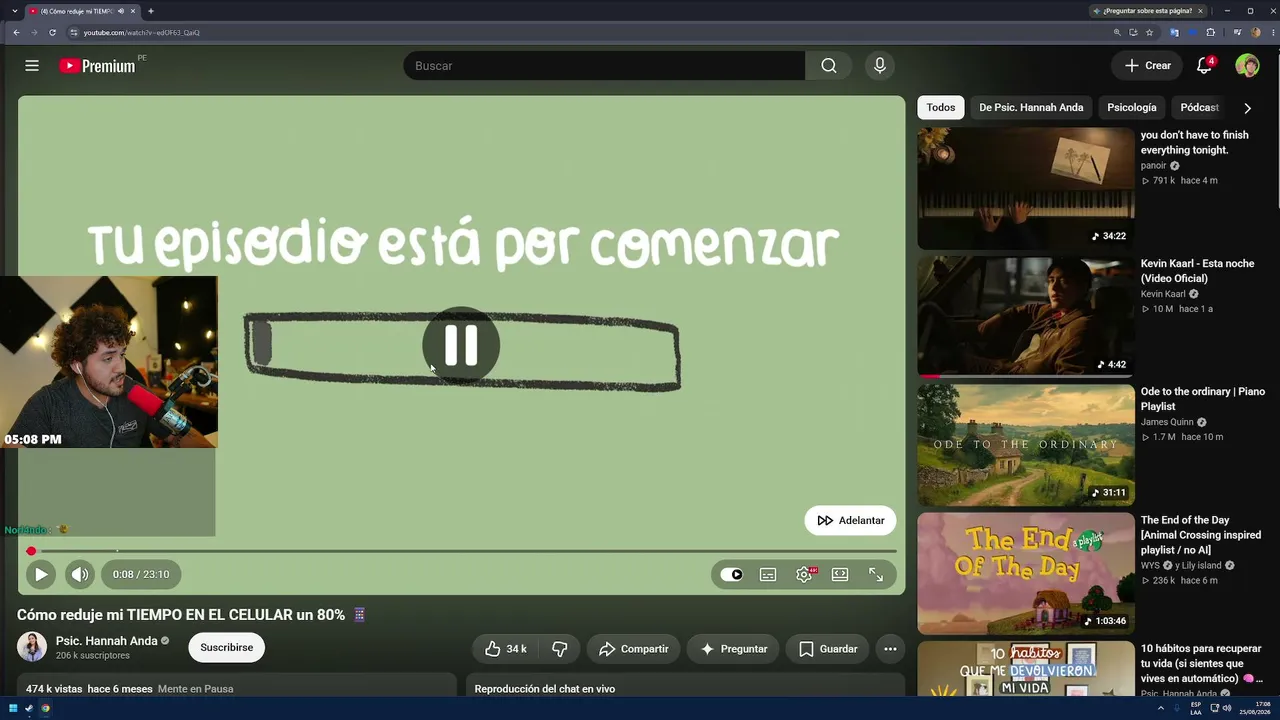The image size is (1280, 720).
Task: Click the Kevin Kaarl channel name
Action: (1163, 294)
